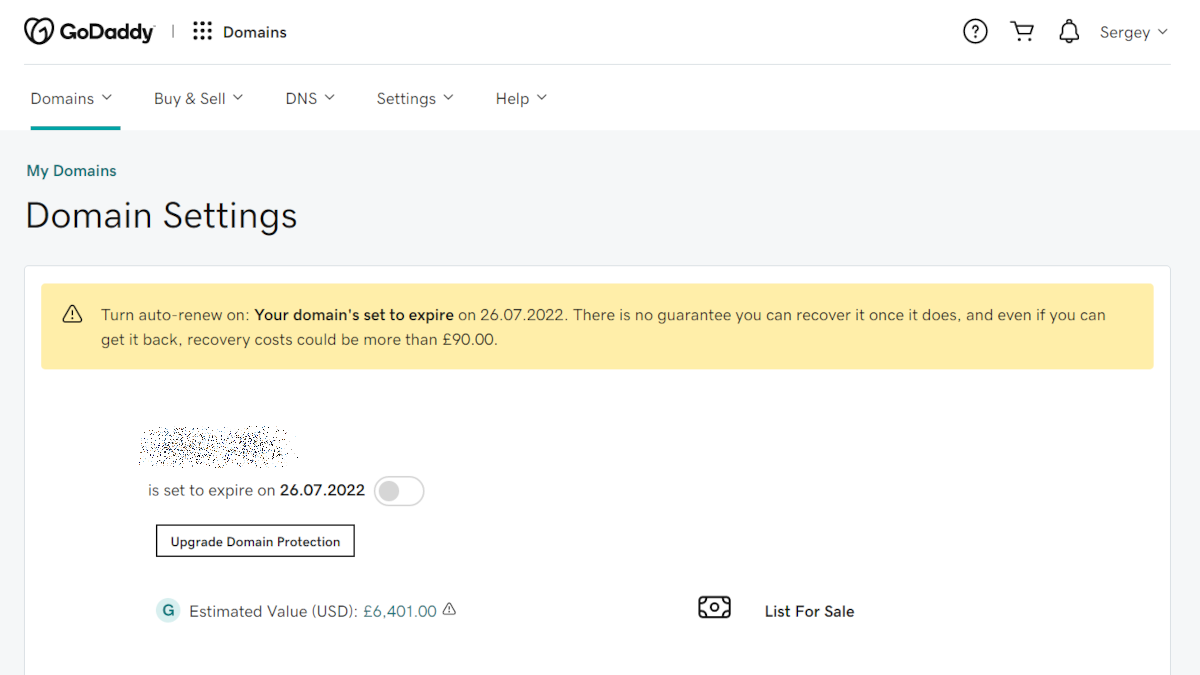Viewport: 1200px width, 675px height.
Task: Enable the auto-renew toggle switch
Action: coord(399,491)
